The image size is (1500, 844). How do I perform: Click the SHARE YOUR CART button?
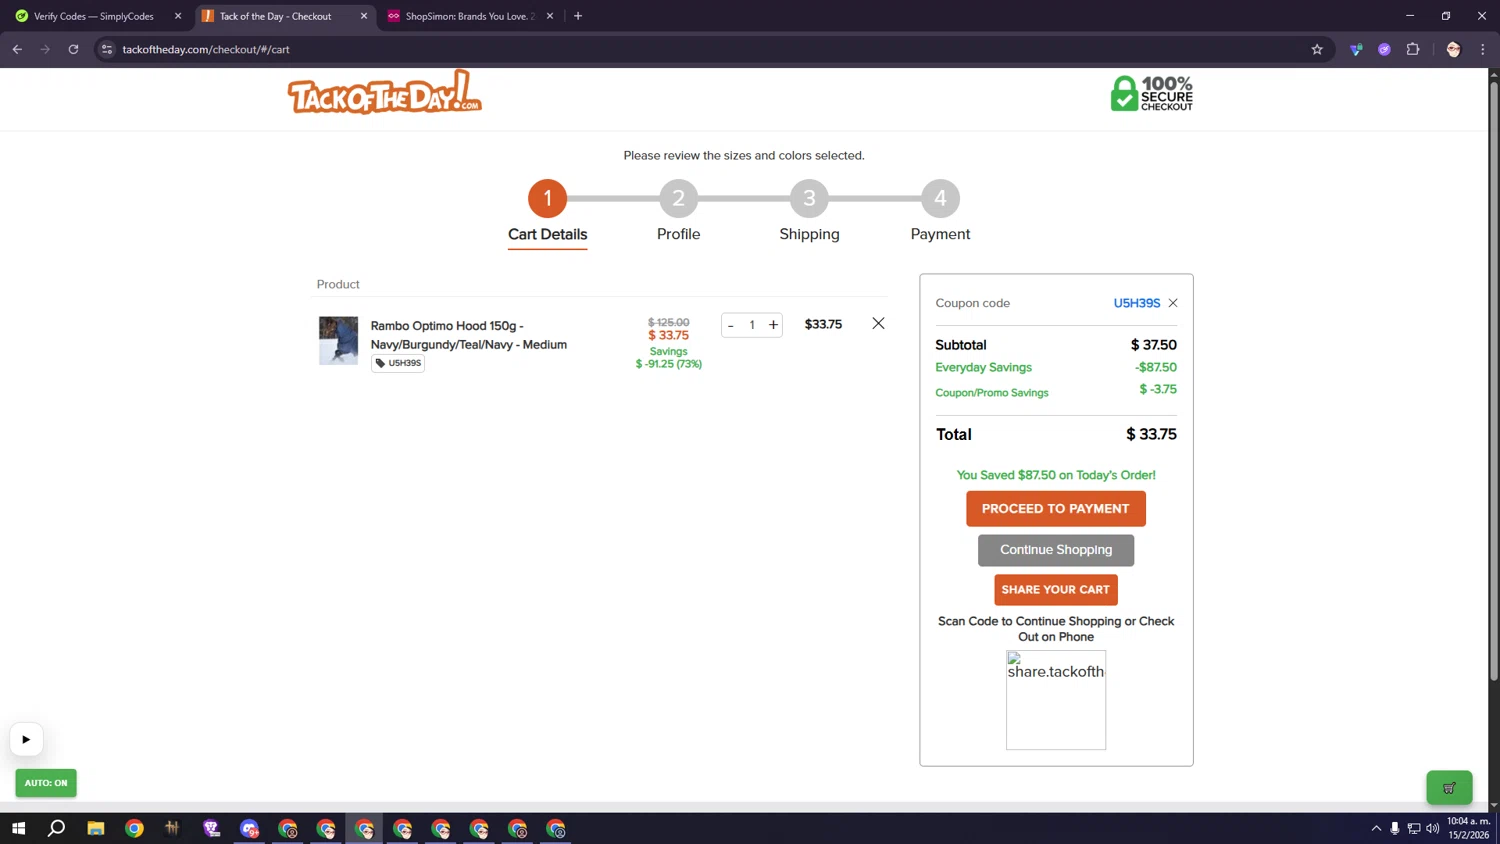point(1055,590)
